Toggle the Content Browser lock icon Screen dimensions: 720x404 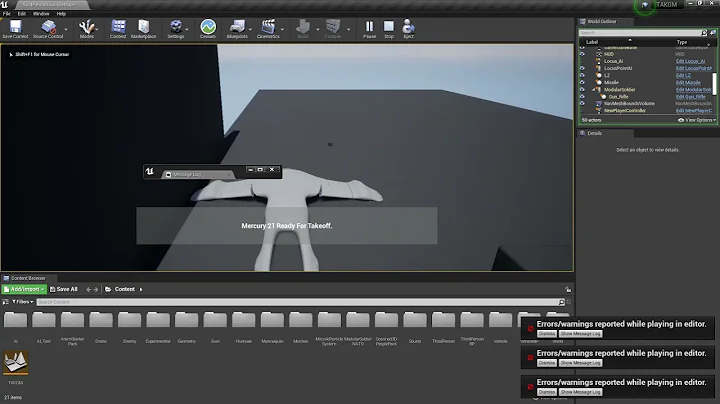click(x=568, y=290)
